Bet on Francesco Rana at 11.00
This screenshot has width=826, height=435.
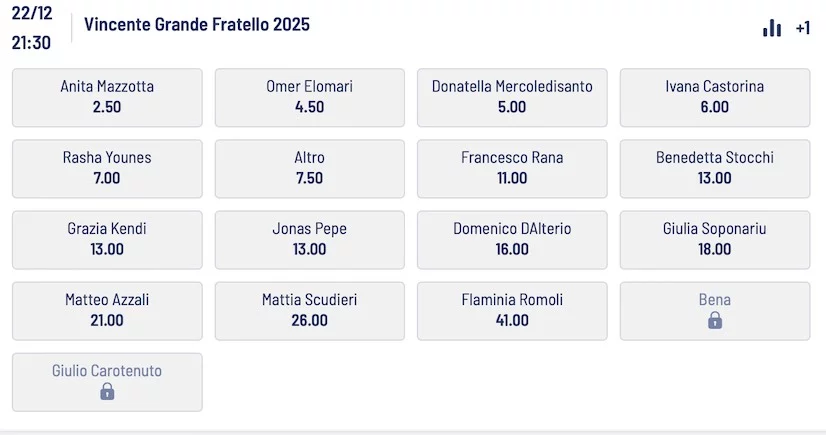coord(512,168)
